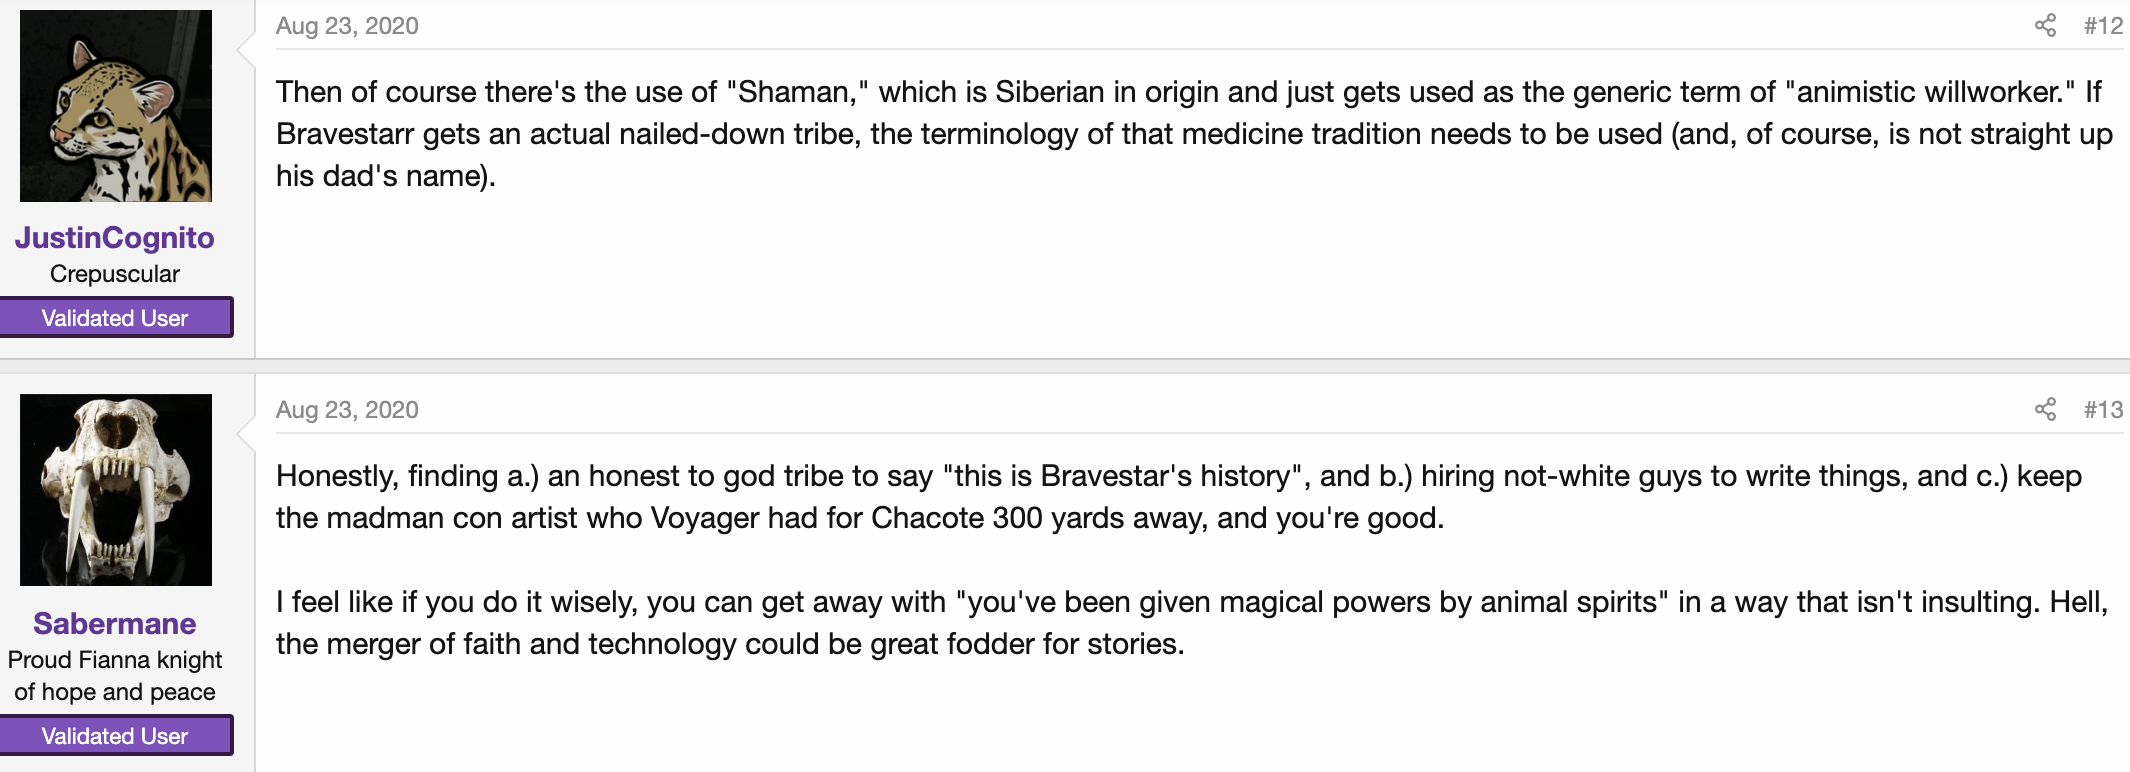Click the gray divider between the two posts
This screenshot has width=2130, height=772.
click(x=1065, y=366)
